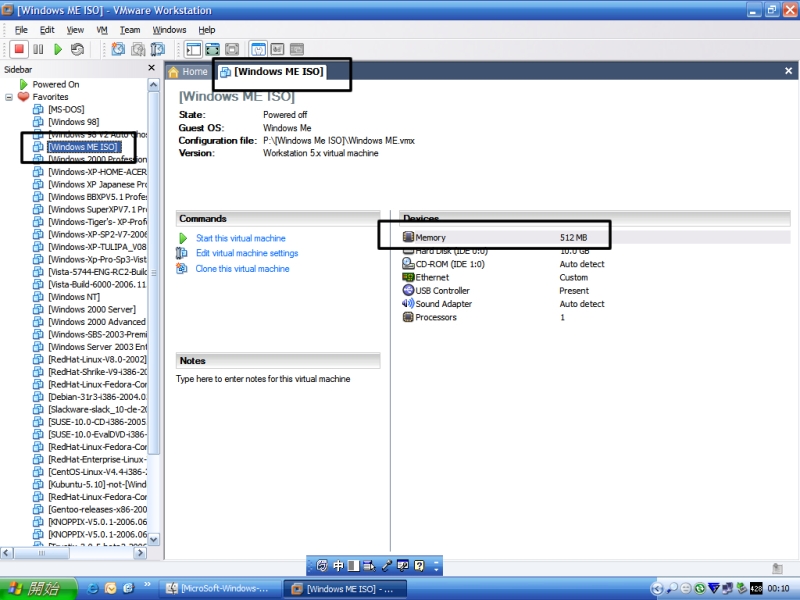Viewport: 800px width, 600px height.
Task: Click the Suspend (pause) toolbar icon
Action: coord(38,49)
